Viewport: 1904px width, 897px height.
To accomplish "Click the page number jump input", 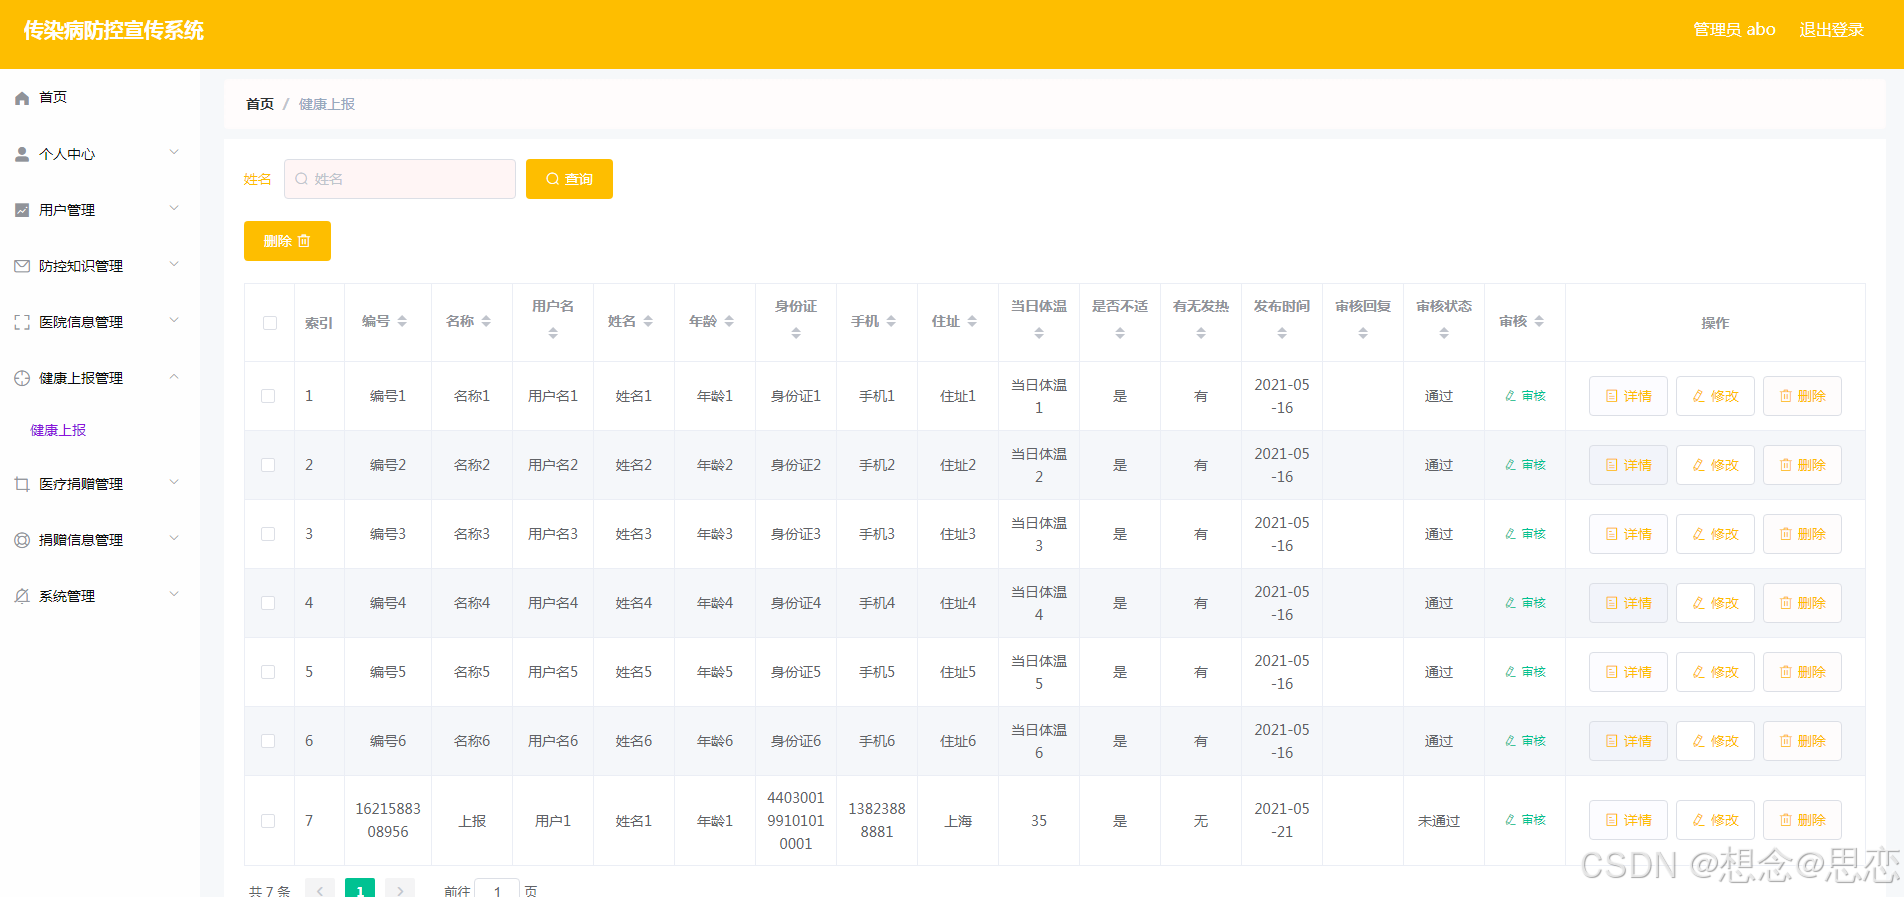I will [x=497, y=890].
